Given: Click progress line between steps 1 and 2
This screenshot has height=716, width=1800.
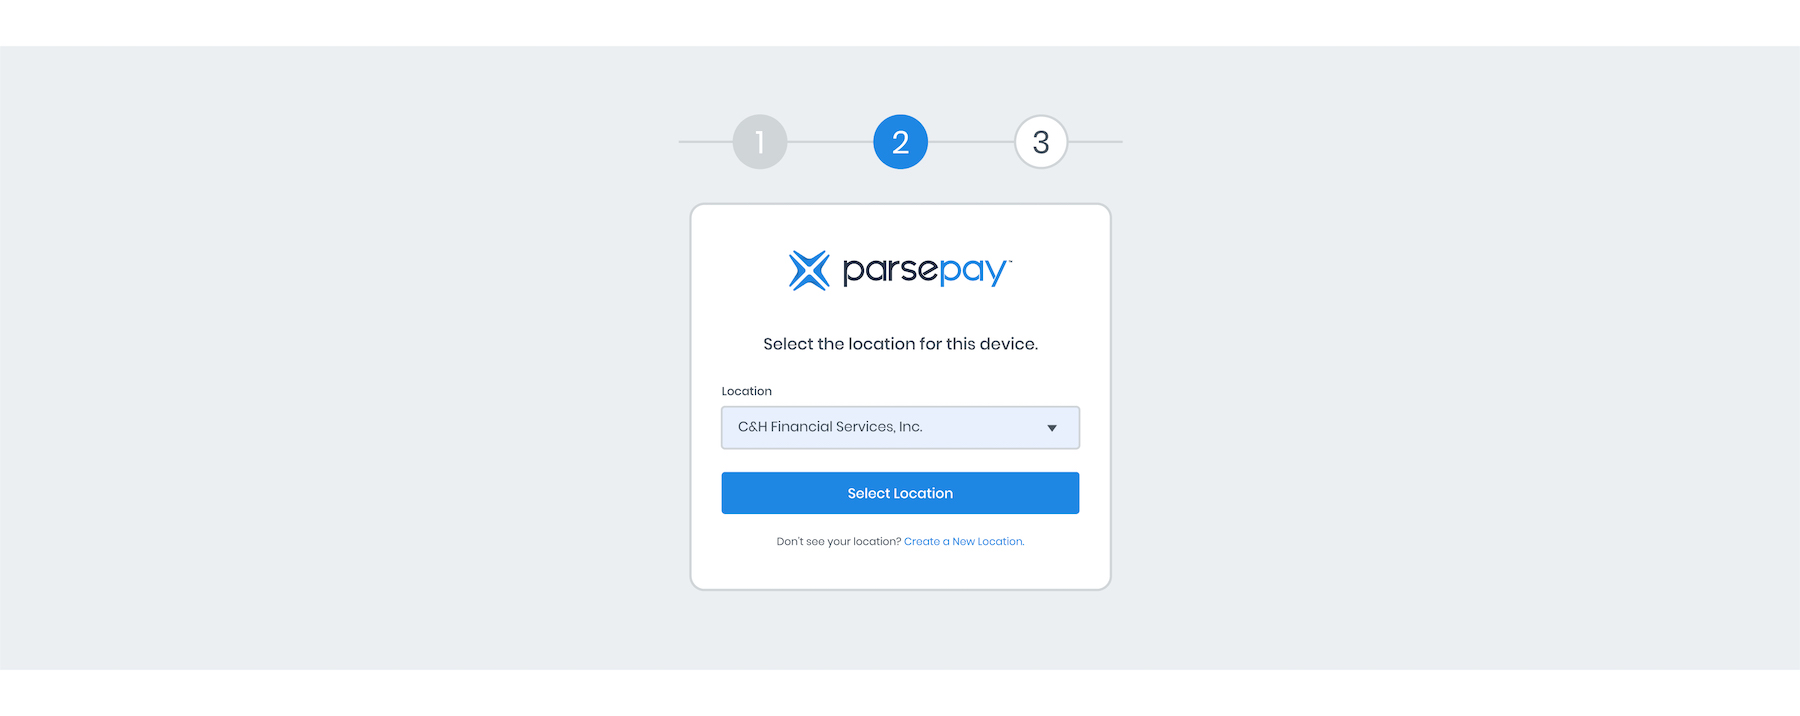Looking at the screenshot, I should (x=830, y=142).
